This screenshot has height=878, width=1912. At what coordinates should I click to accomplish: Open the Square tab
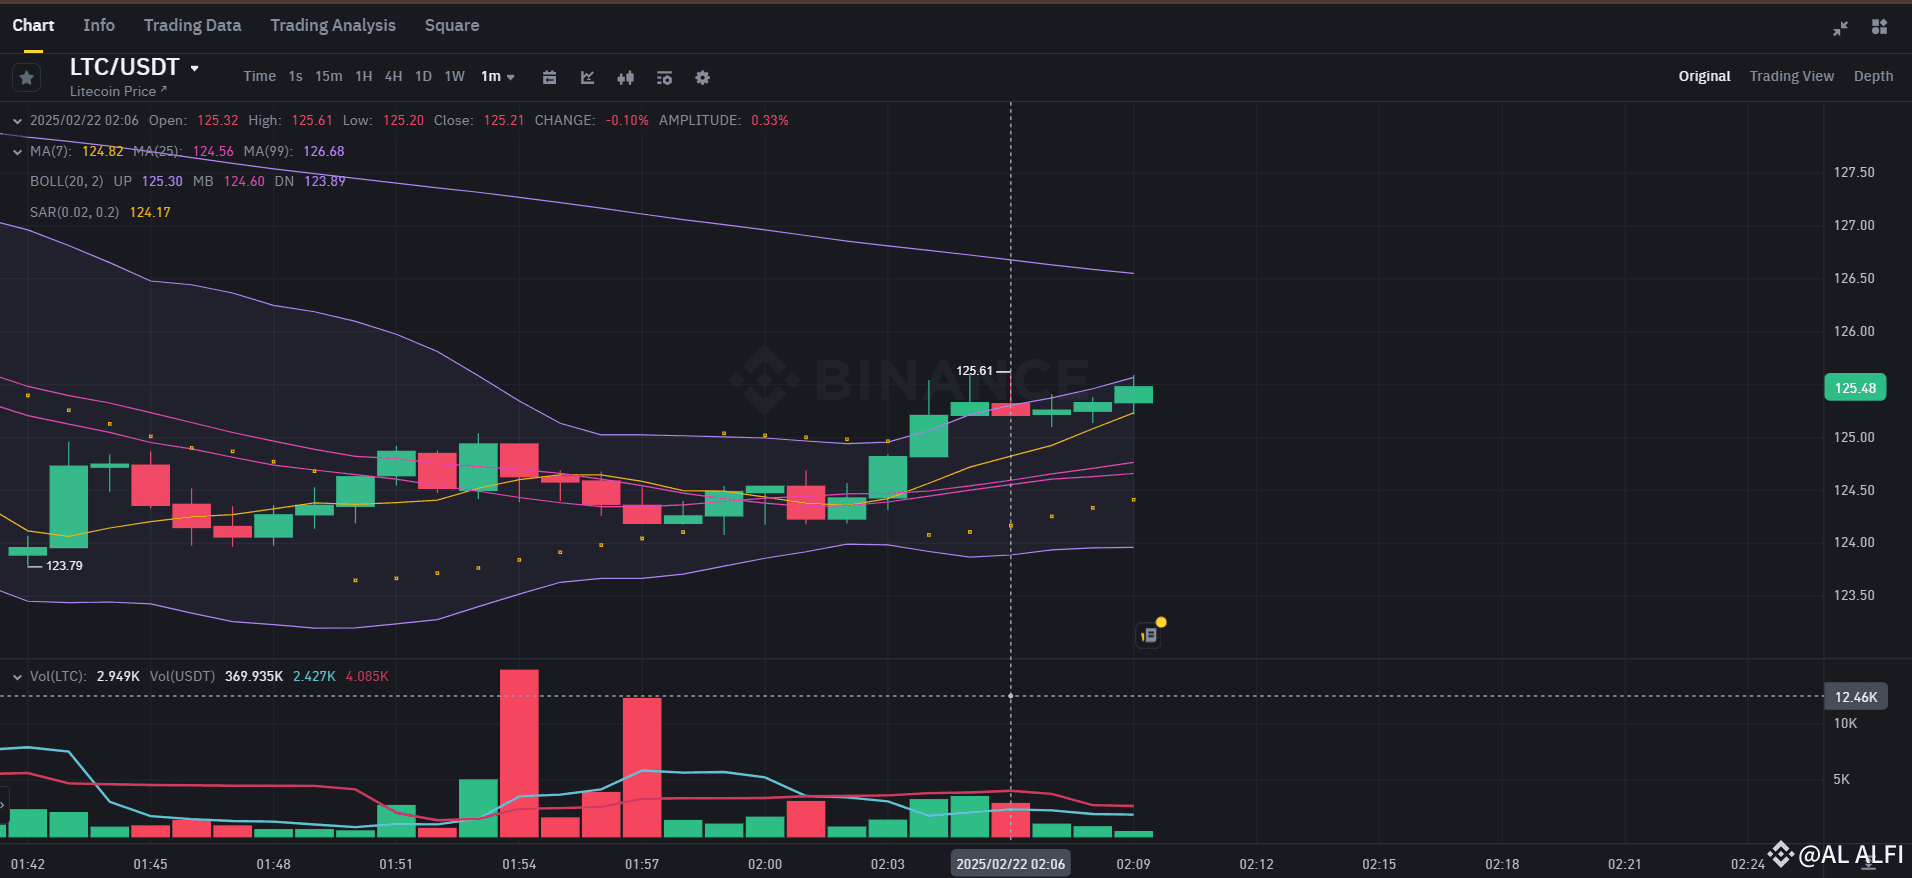pos(452,25)
